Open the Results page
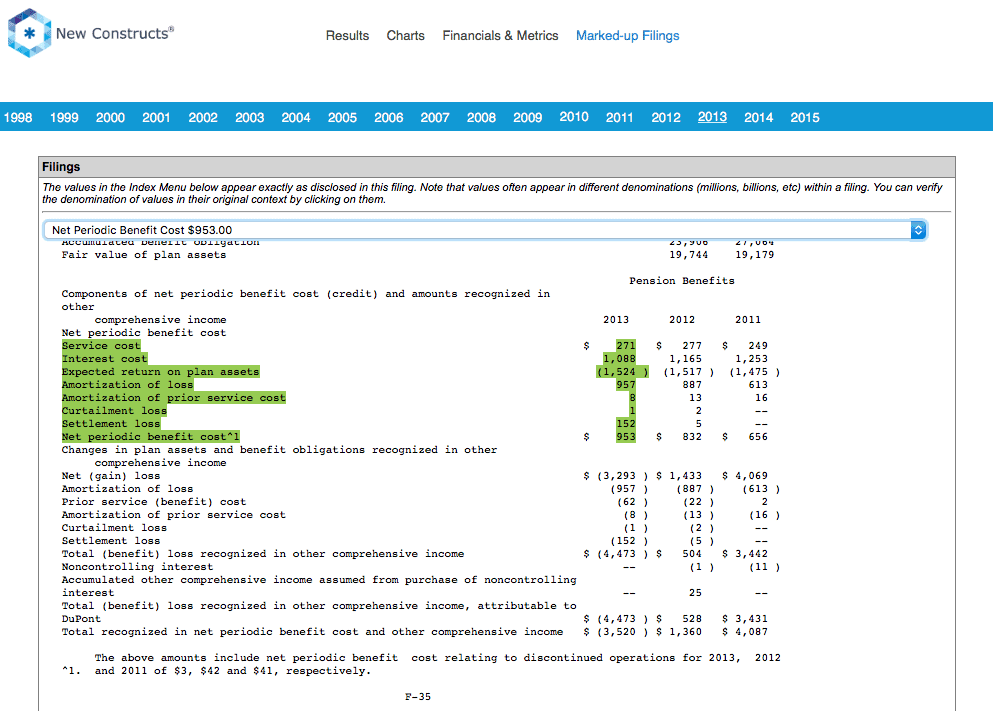Image resolution: width=993 pixels, height=711 pixels. coord(347,35)
